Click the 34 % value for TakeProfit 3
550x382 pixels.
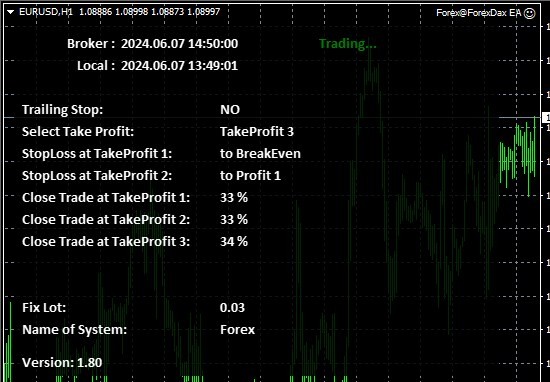[234, 242]
